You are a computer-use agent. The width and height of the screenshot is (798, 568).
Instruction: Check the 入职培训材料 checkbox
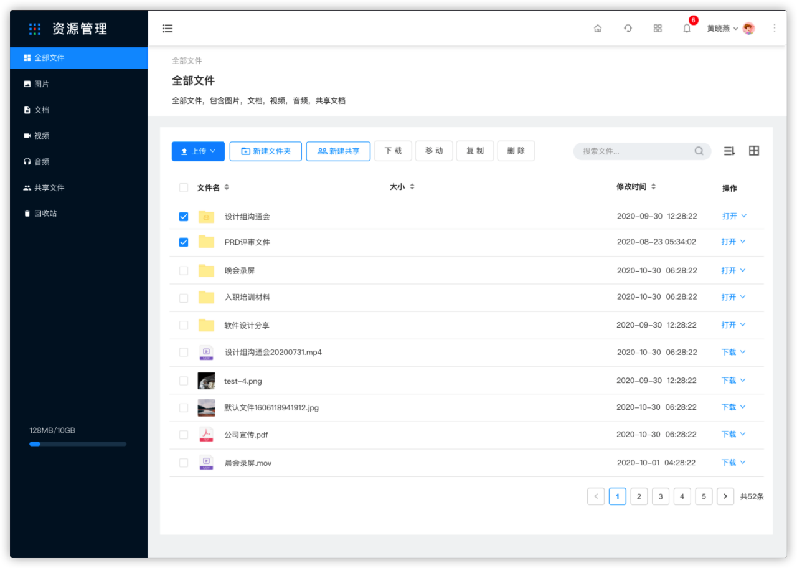pyautogui.click(x=184, y=298)
